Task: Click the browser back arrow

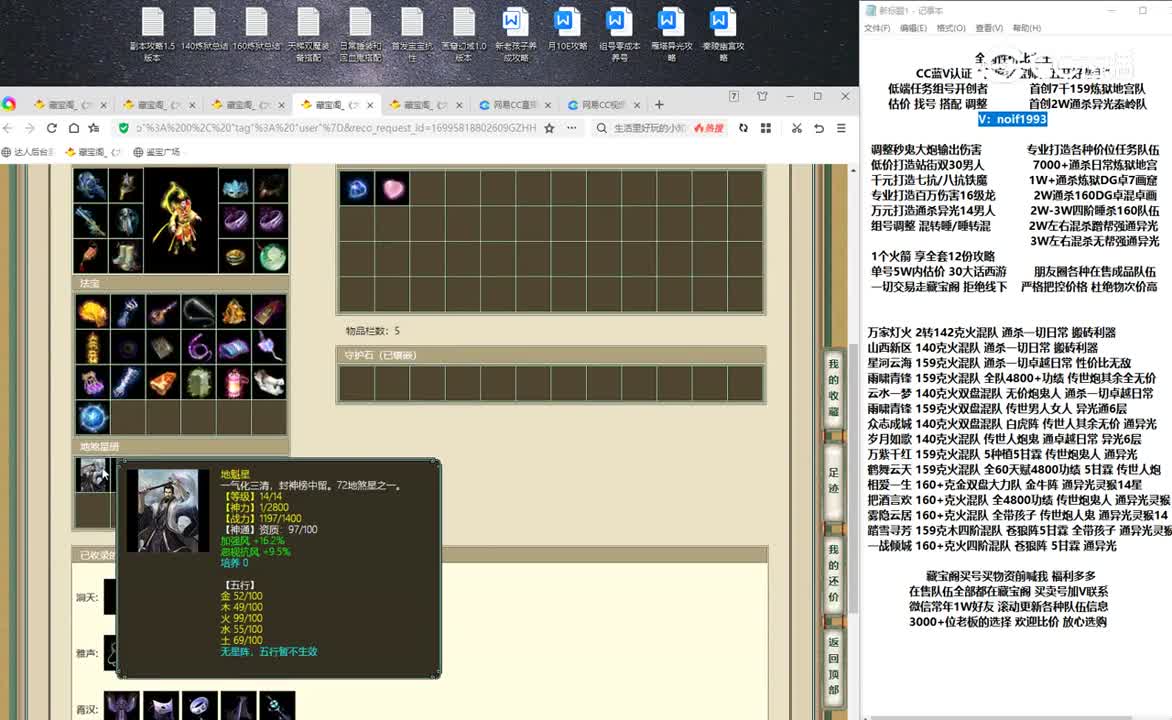Action: (7, 129)
